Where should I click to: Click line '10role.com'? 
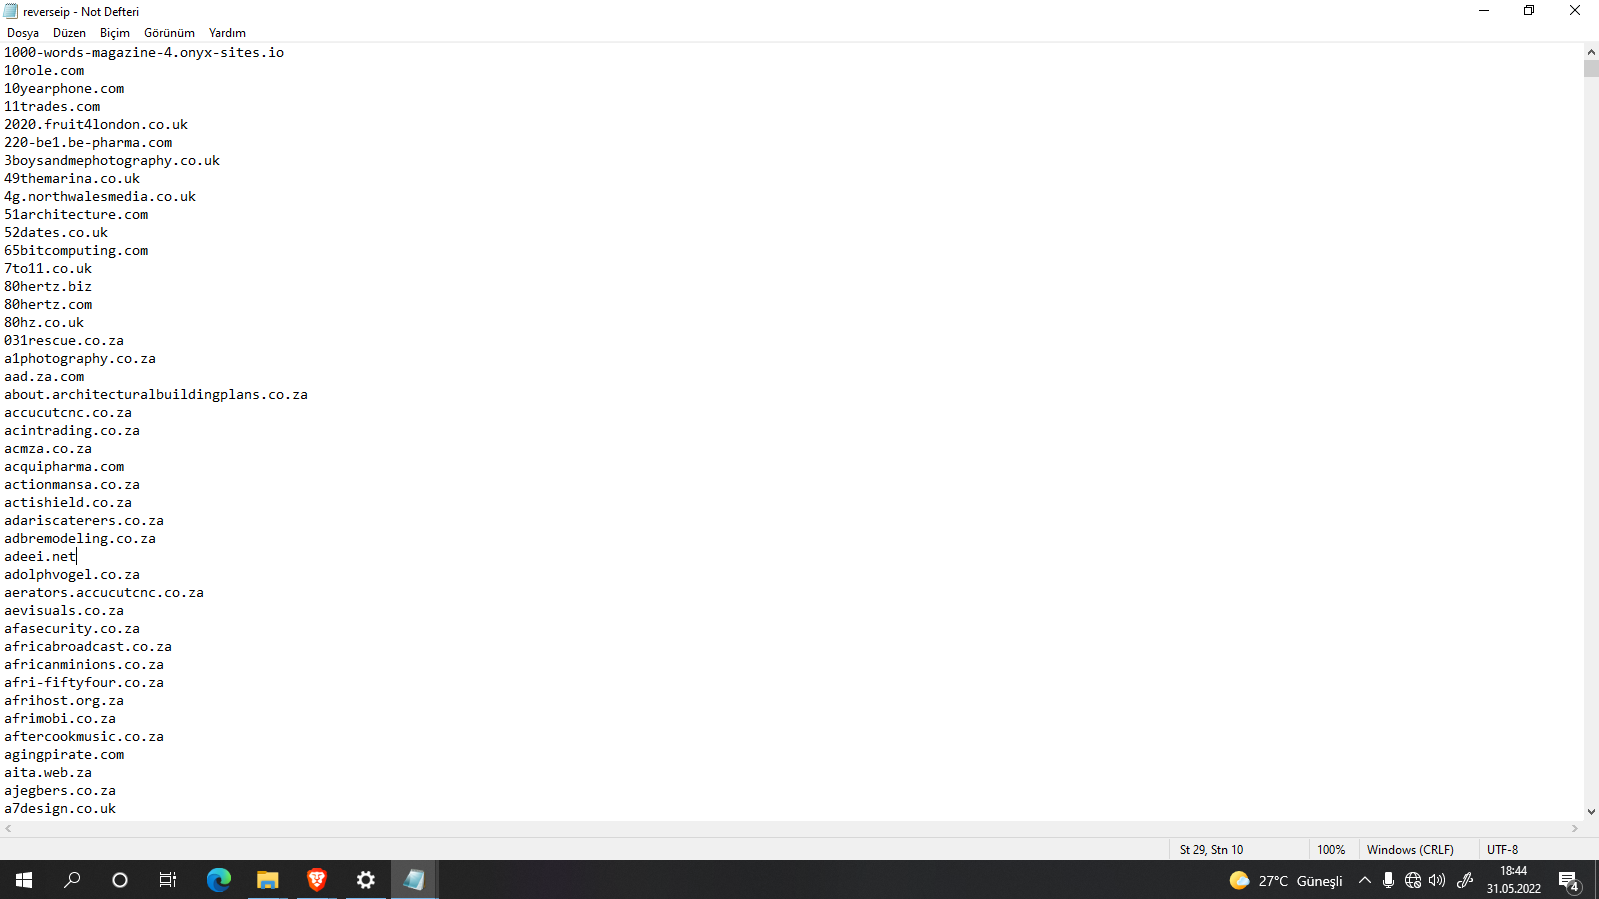pyautogui.click(x=44, y=71)
